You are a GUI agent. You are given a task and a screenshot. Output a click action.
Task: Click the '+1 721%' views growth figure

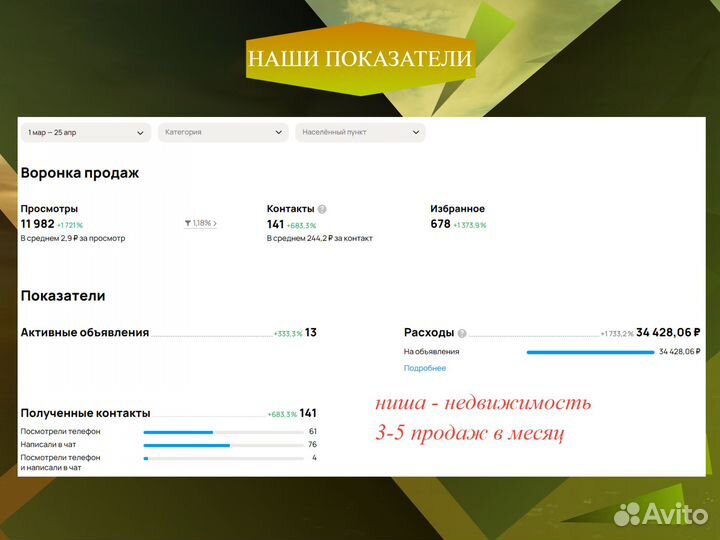pos(70,225)
